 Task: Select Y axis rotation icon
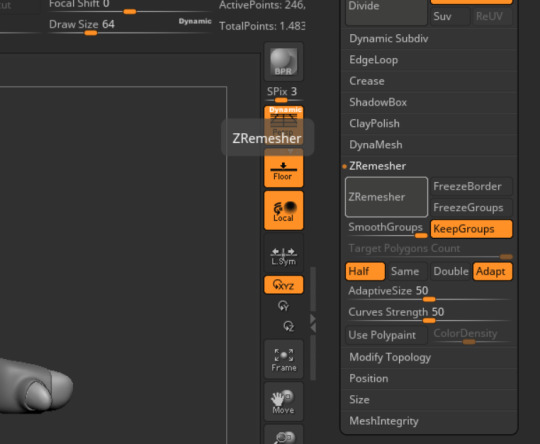(x=283, y=306)
